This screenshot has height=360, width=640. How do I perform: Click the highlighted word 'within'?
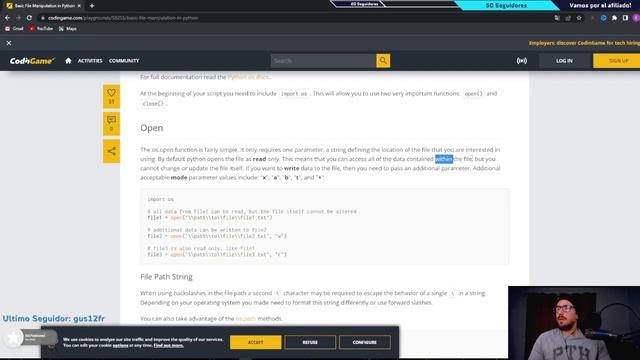point(444,159)
